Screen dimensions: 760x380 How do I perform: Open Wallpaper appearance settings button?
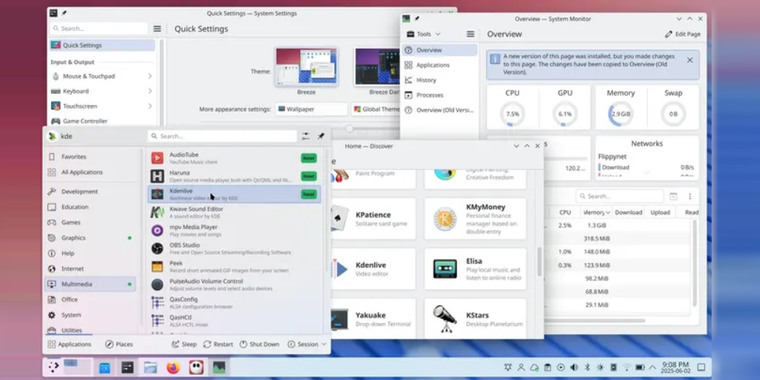(311, 109)
